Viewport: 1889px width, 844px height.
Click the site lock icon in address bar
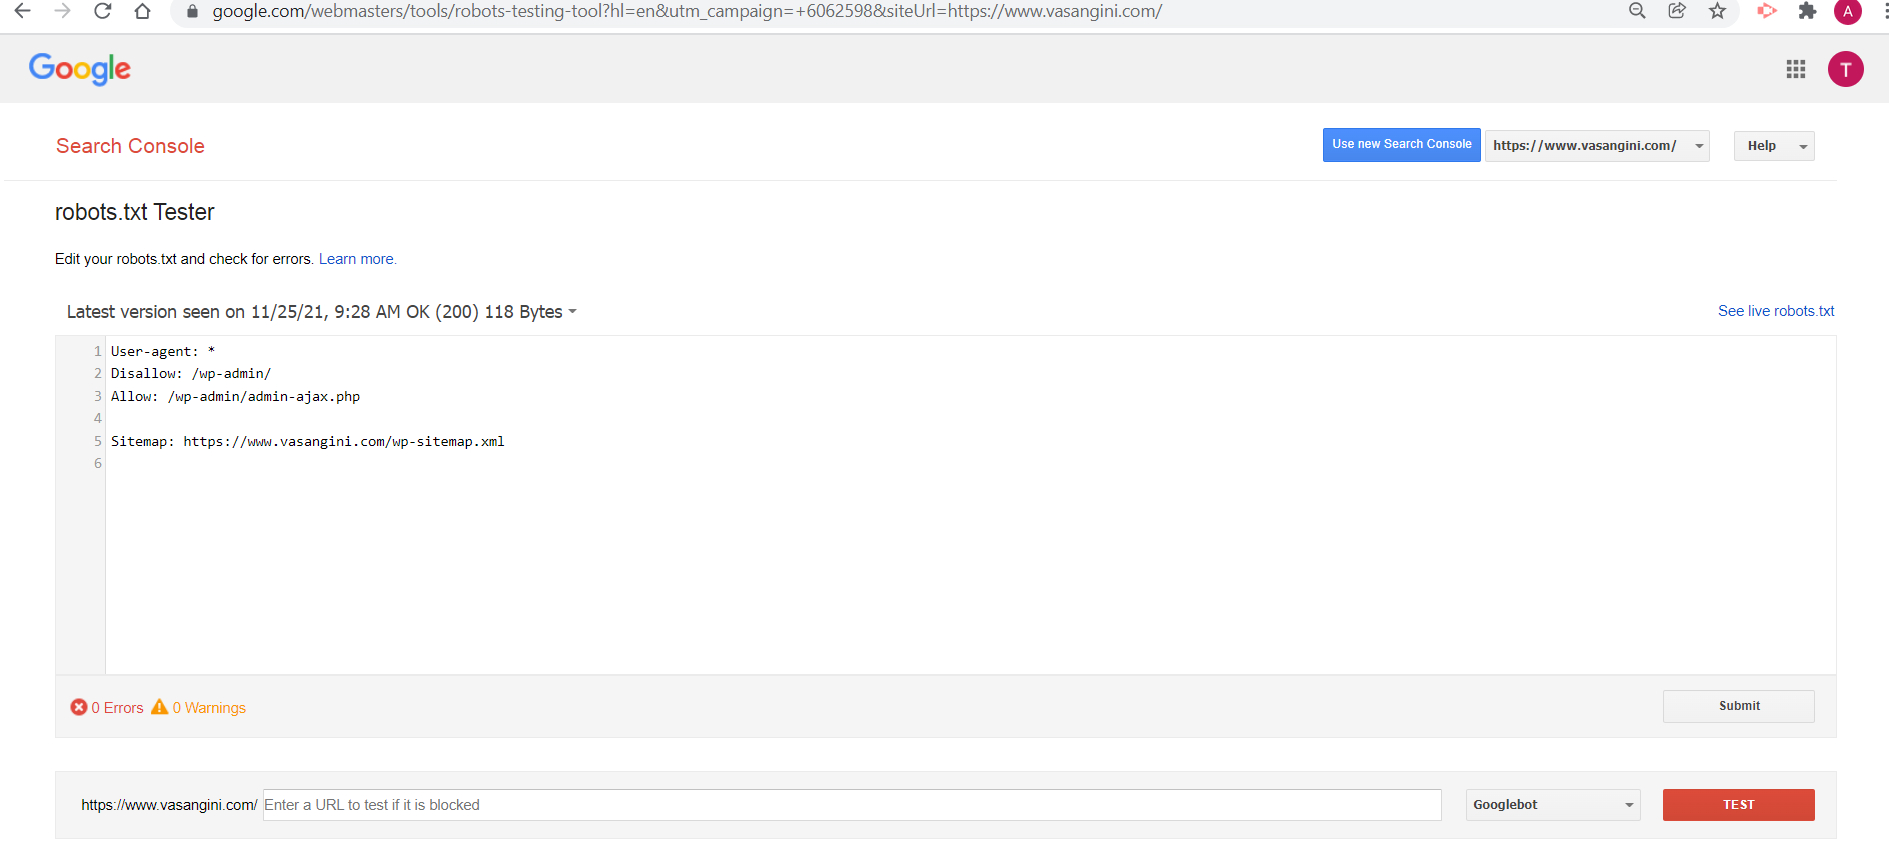click(x=193, y=11)
